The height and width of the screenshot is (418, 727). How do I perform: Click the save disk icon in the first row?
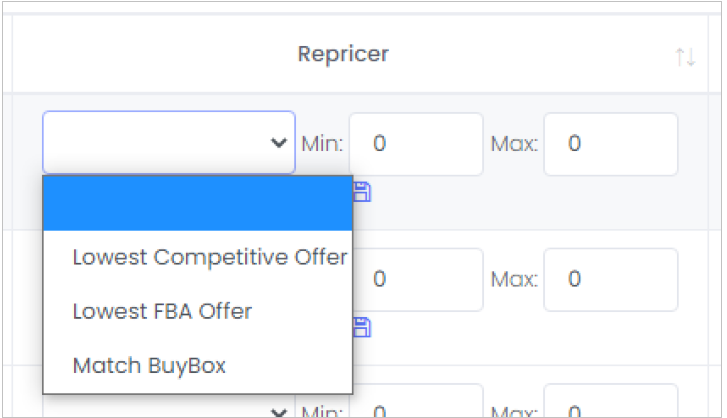tap(362, 192)
